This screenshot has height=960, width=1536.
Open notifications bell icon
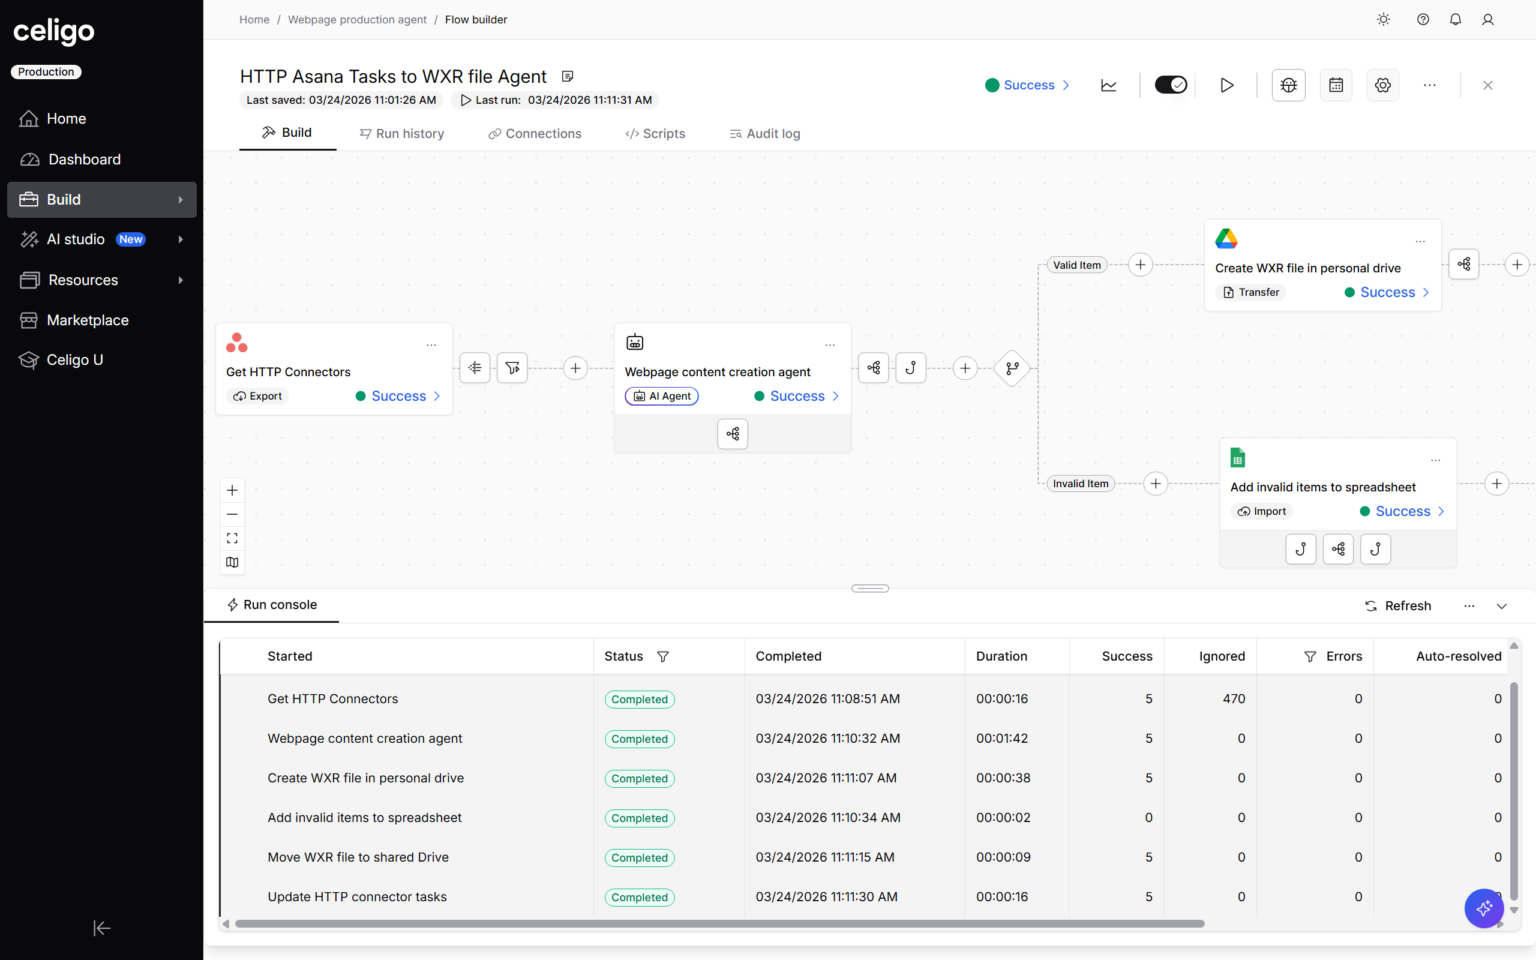click(1456, 20)
